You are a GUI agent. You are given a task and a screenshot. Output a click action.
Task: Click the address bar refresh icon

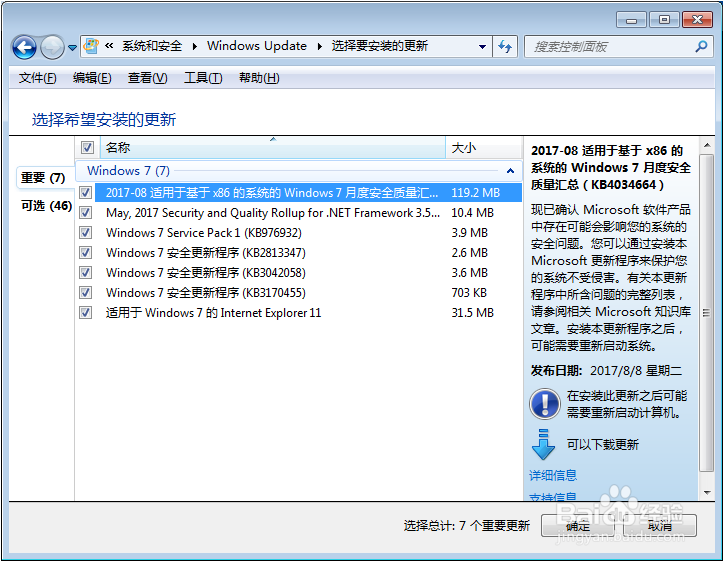click(x=505, y=47)
